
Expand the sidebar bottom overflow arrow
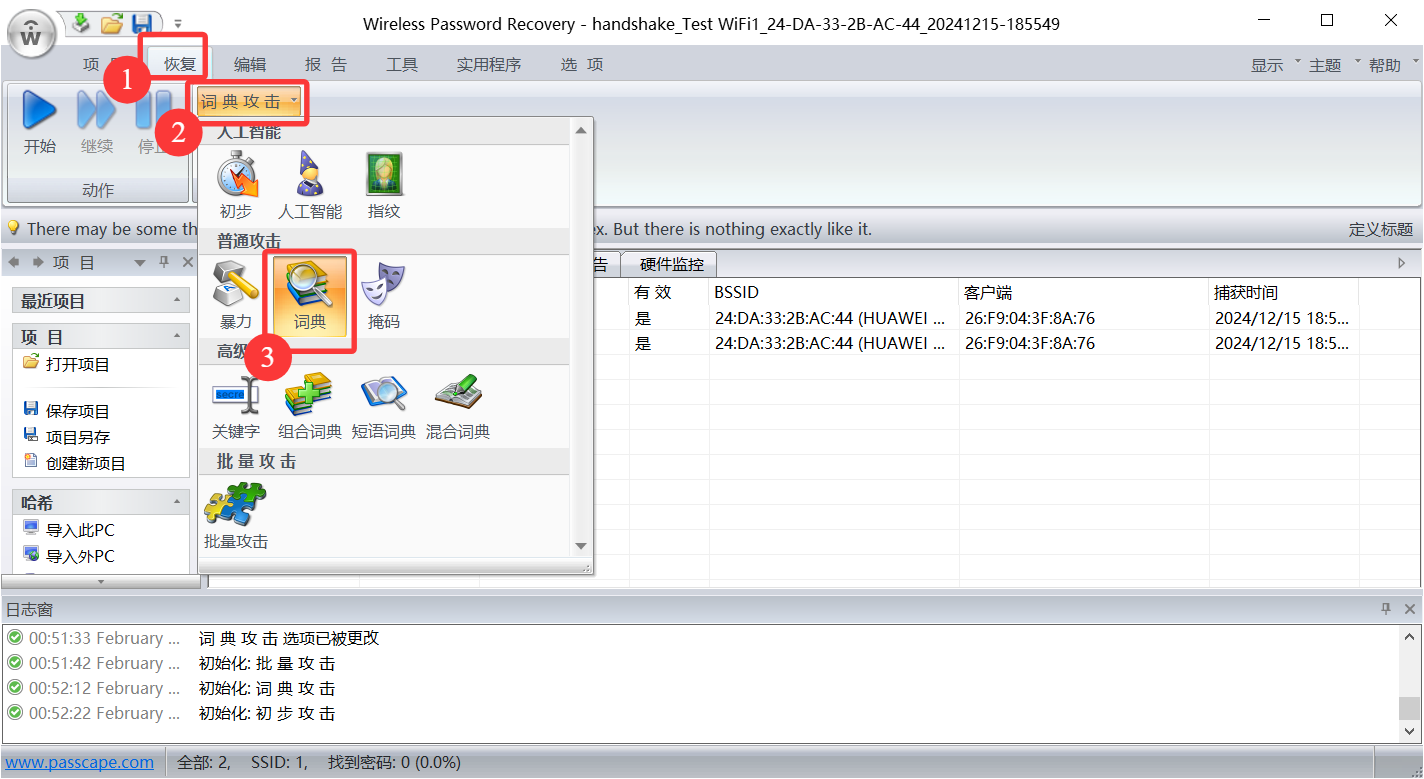click(x=100, y=581)
